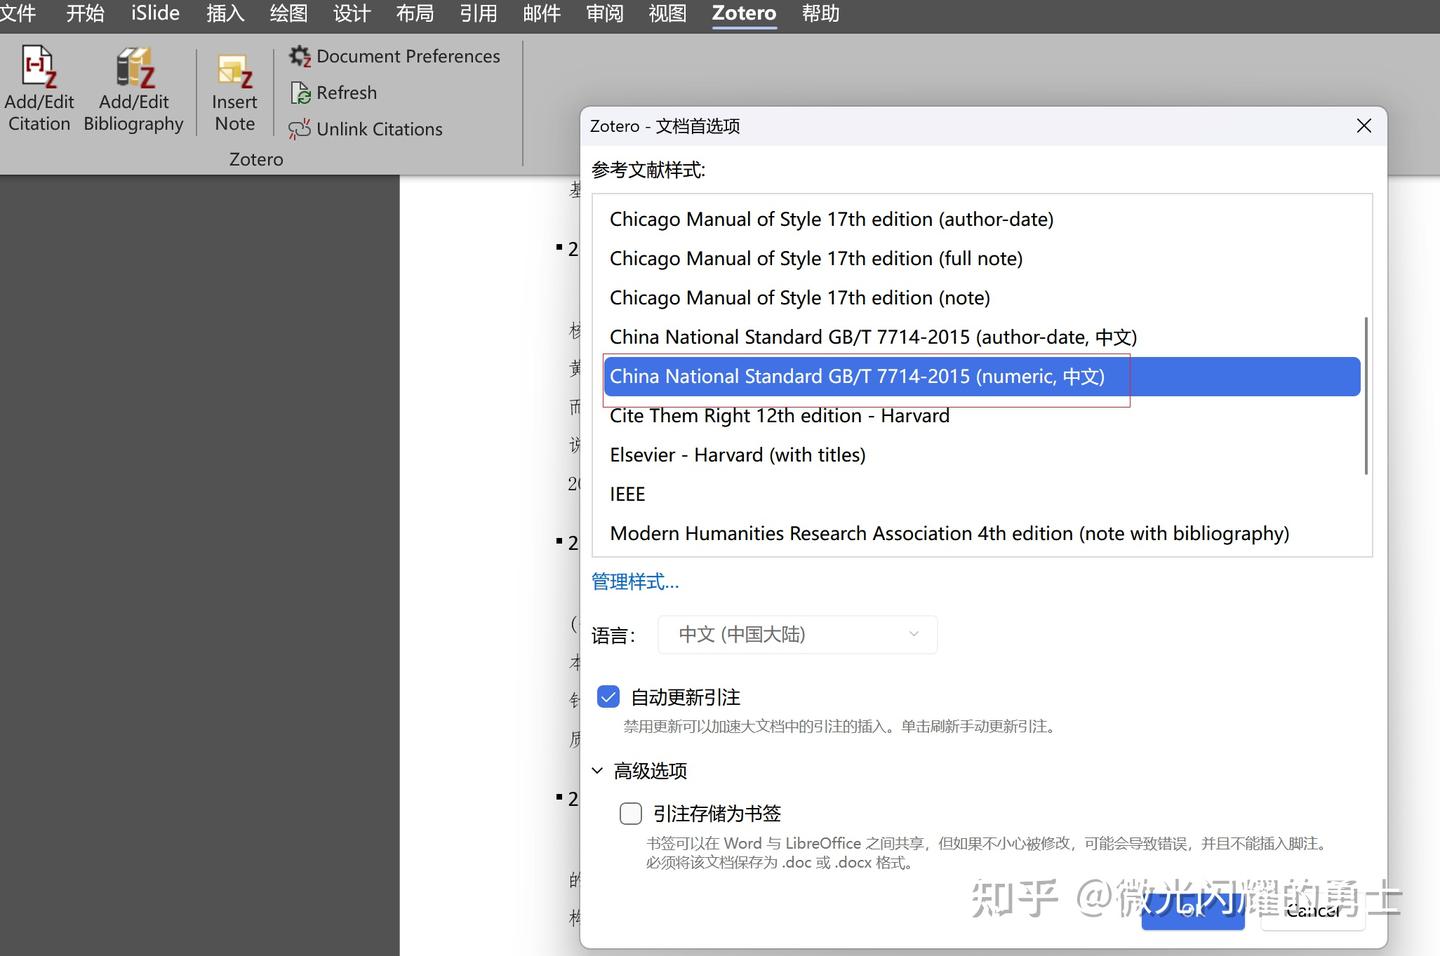1440x956 pixels.
Task: Open Document Preferences in the Zotero ribbon
Action: (x=394, y=56)
